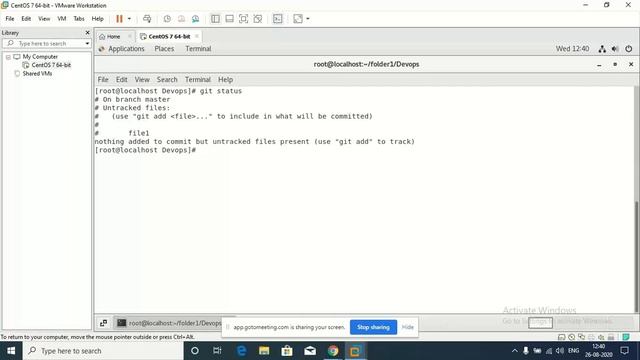The image size is (640, 360).
Task: Switch to Unity mode icon
Action: coord(258,19)
